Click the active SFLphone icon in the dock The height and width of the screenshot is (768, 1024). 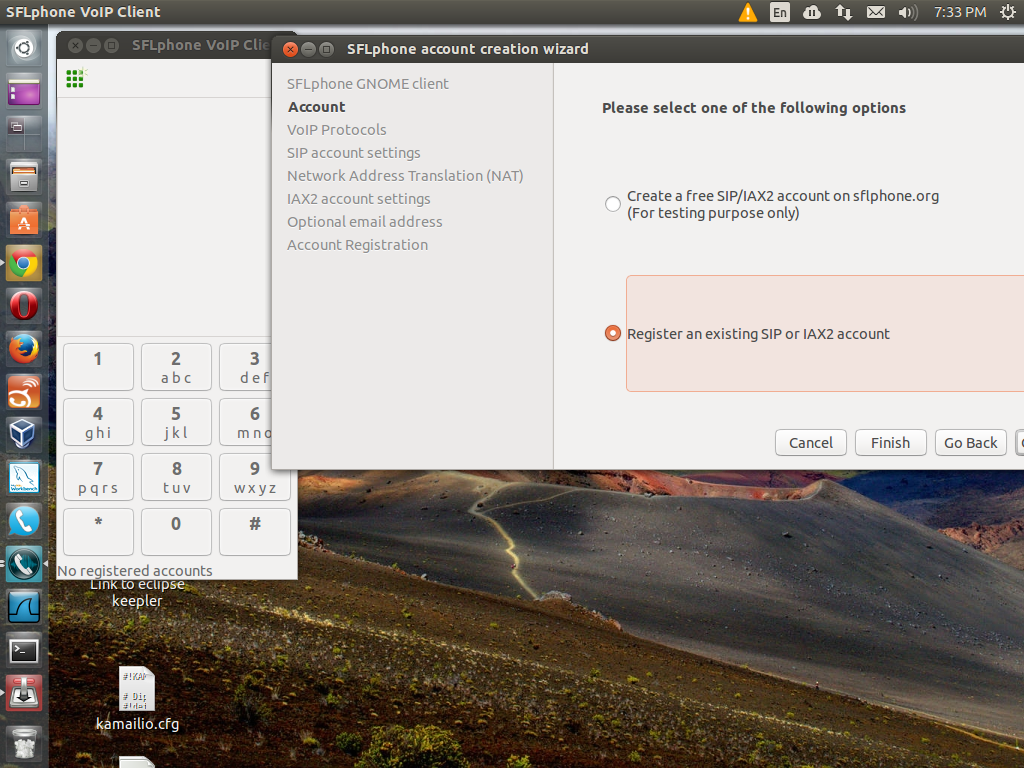(24, 563)
